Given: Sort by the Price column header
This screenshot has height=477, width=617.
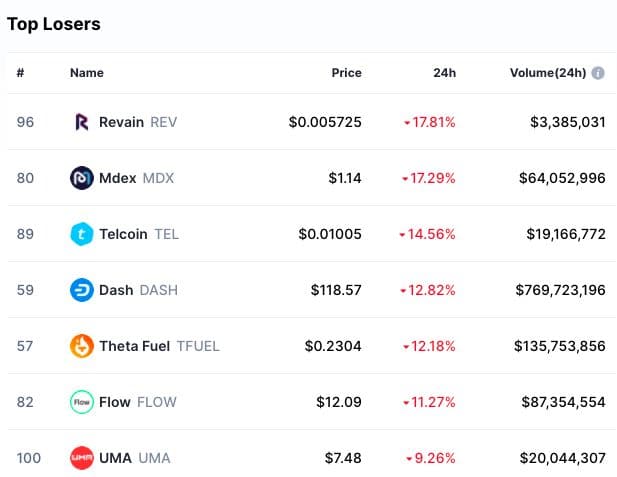Looking at the screenshot, I should (346, 73).
